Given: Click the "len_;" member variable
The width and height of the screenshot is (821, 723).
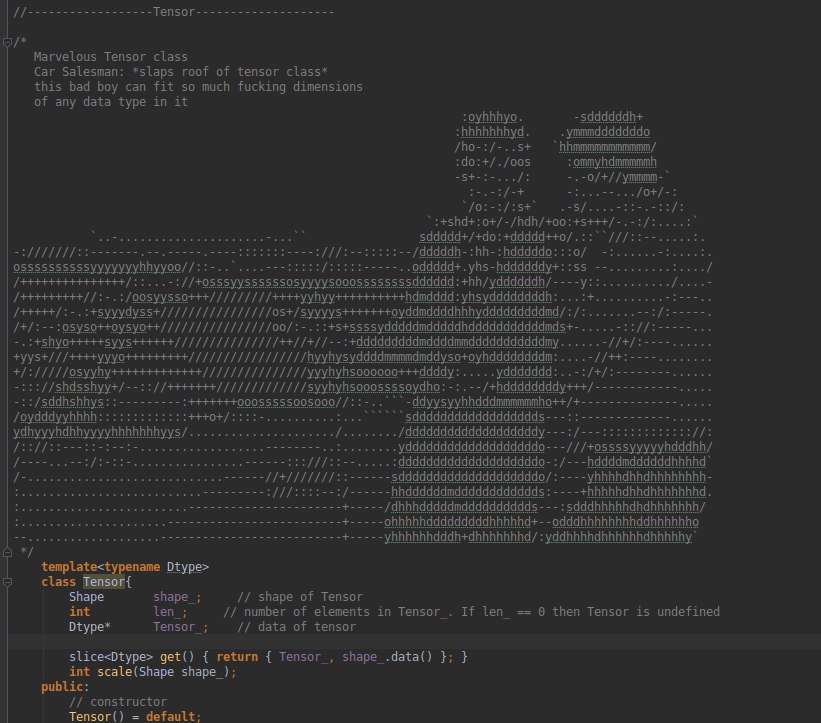Looking at the screenshot, I should coord(170,612).
